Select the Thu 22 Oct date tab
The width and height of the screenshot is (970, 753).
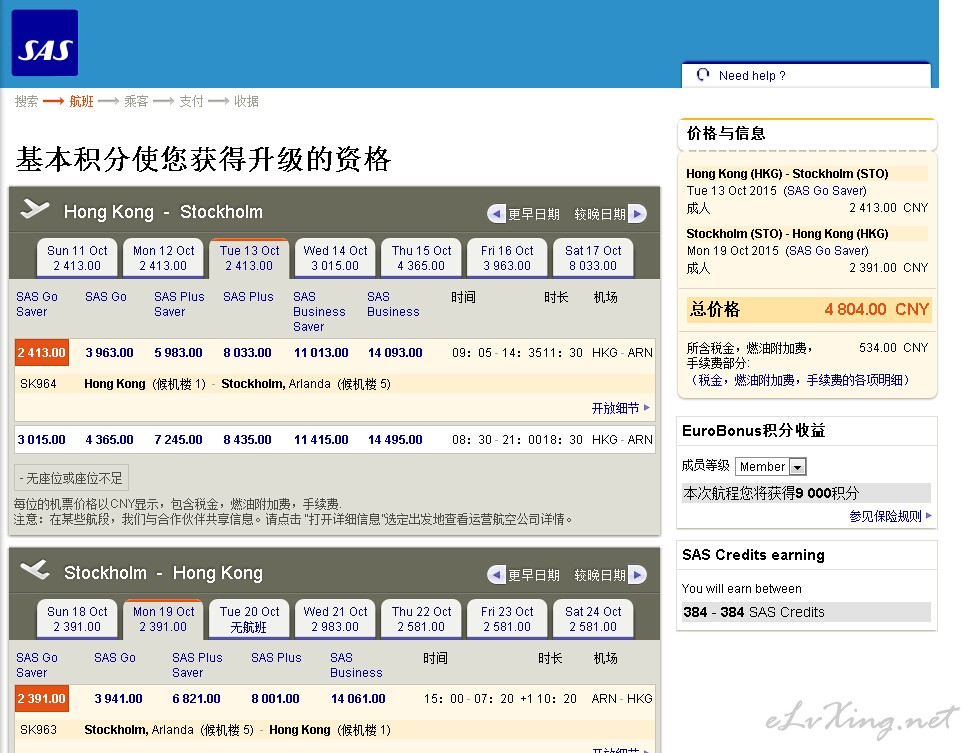pyautogui.click(x=421, y=619)
